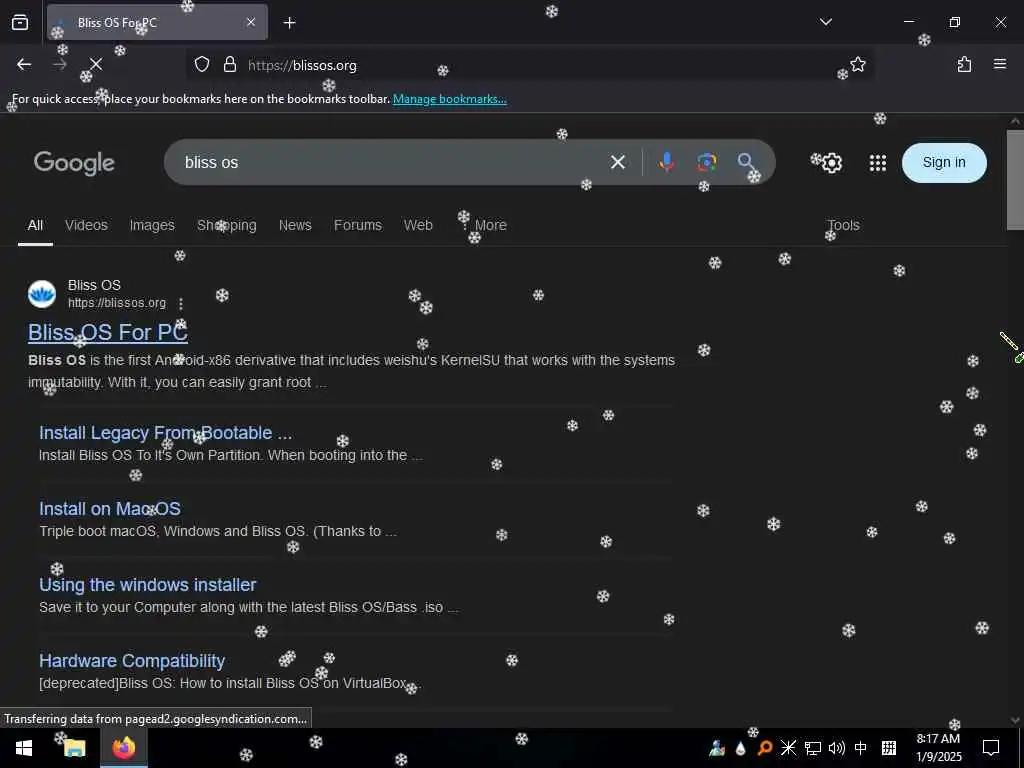This screenshot has width=1024, height=768.
Task: Open Google quick settings gear
Action: click(x=832, y=163)
